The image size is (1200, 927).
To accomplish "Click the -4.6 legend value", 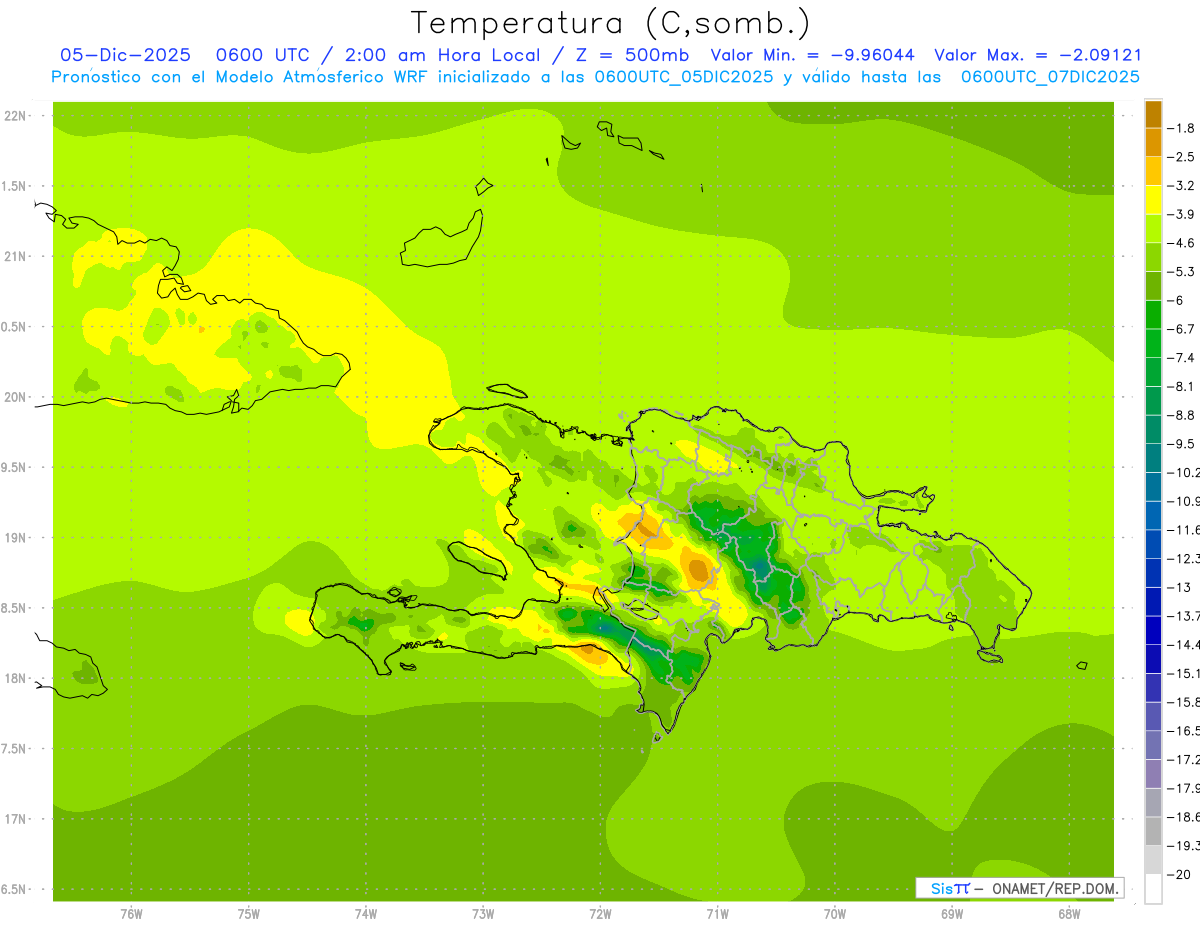I will [1182, 243].
